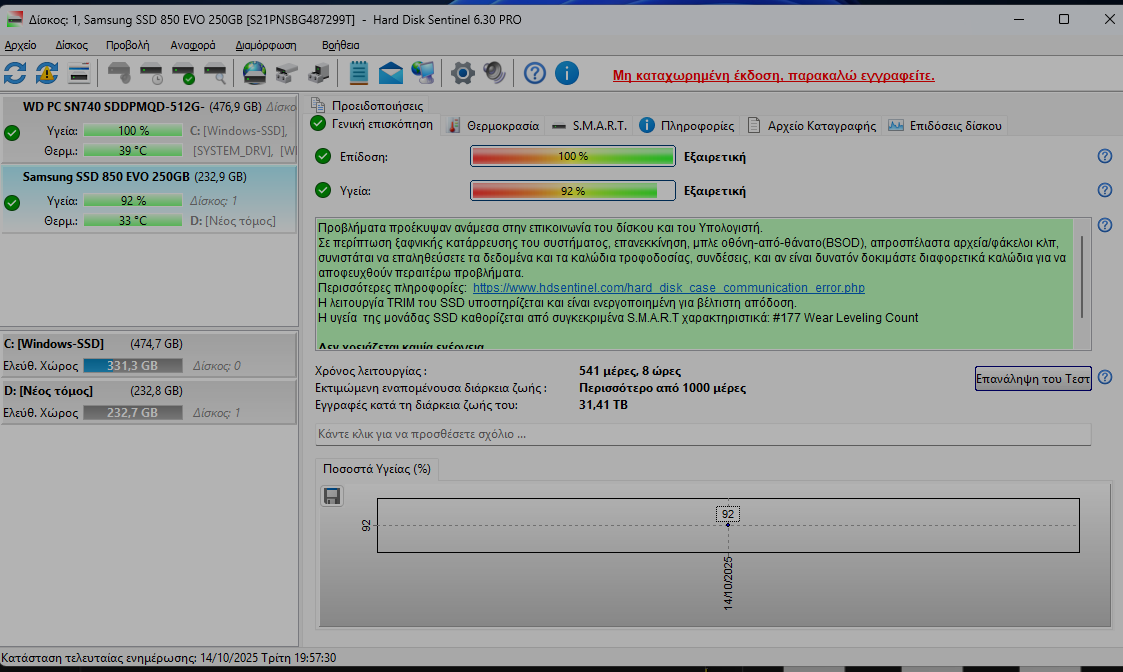Image resolution: width=1123 pixels, height=672 pixels.
Task: Click the unregistered version red warning link
Action: (773, 75)
